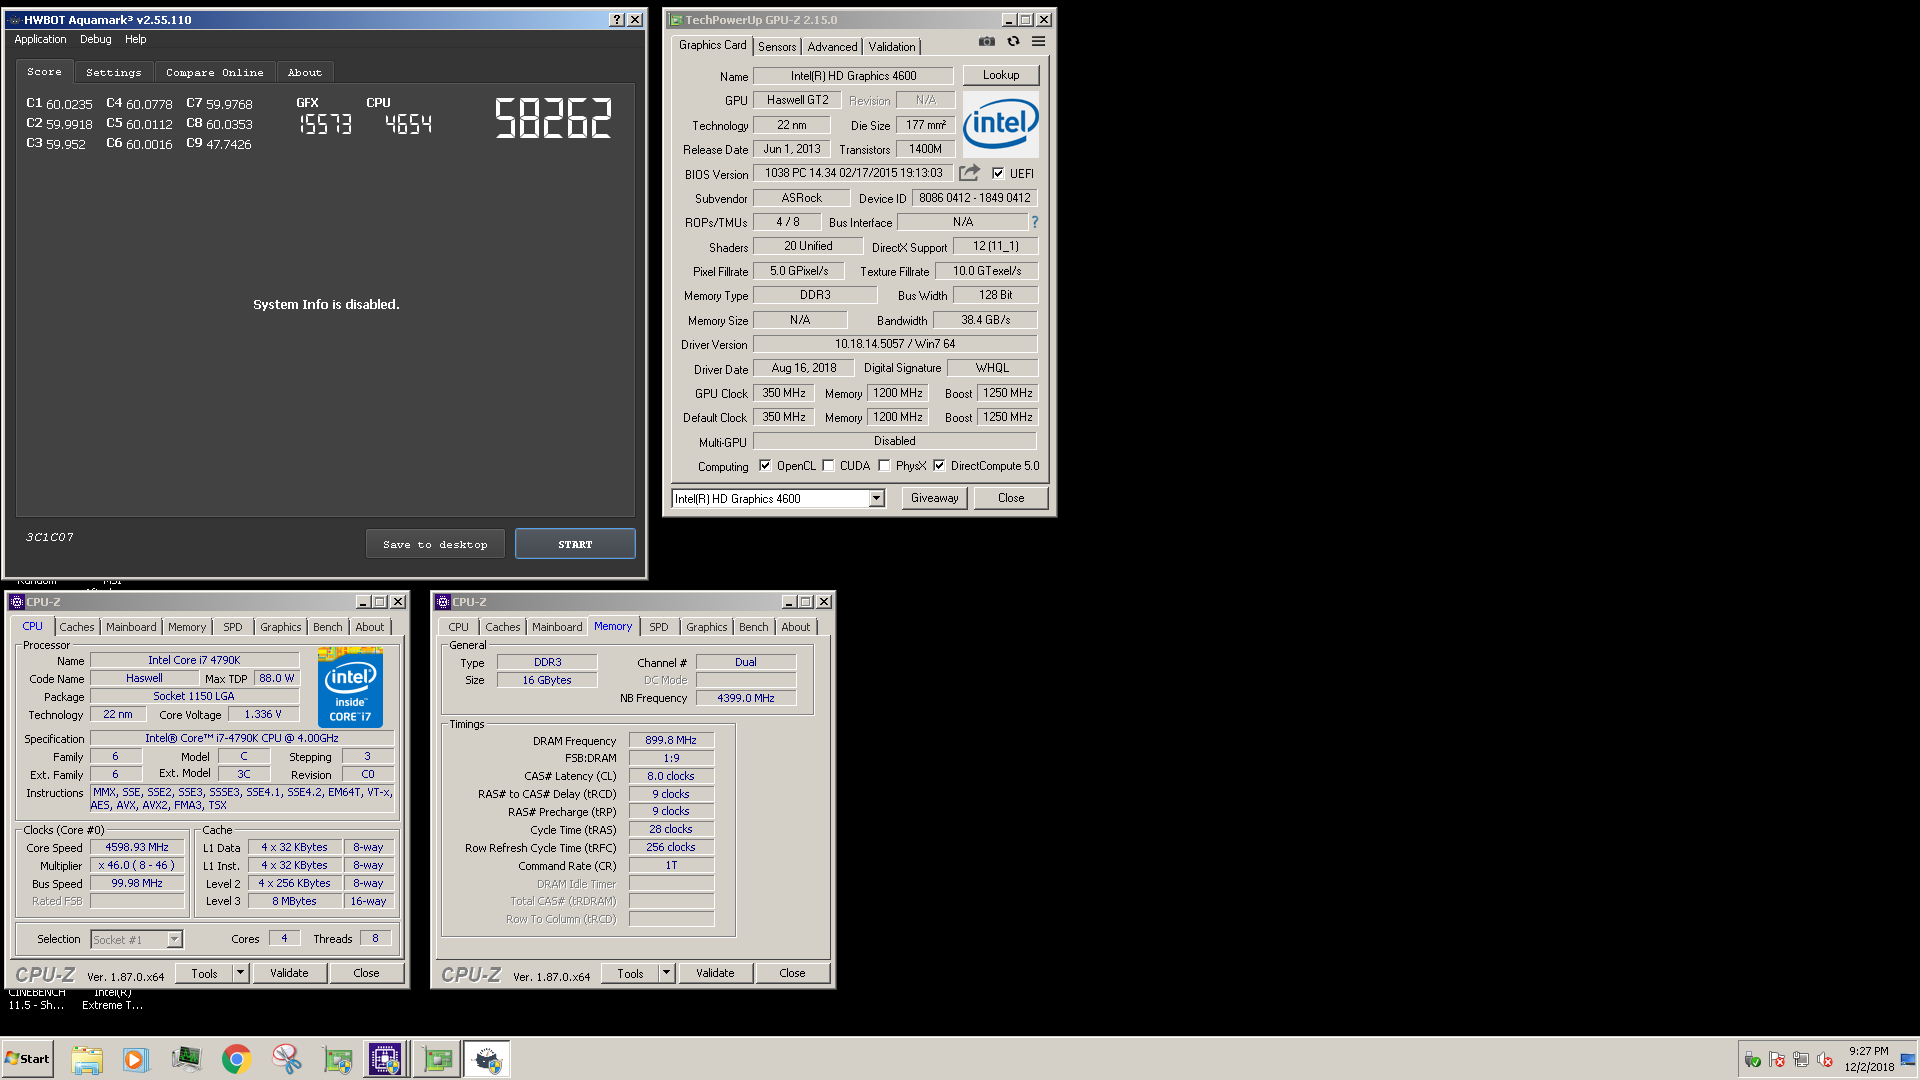The width and height of the screenshot is (1920, 1080).
Task: Click the help question mark in the Aquamark title bar
Action: point(616,19)
